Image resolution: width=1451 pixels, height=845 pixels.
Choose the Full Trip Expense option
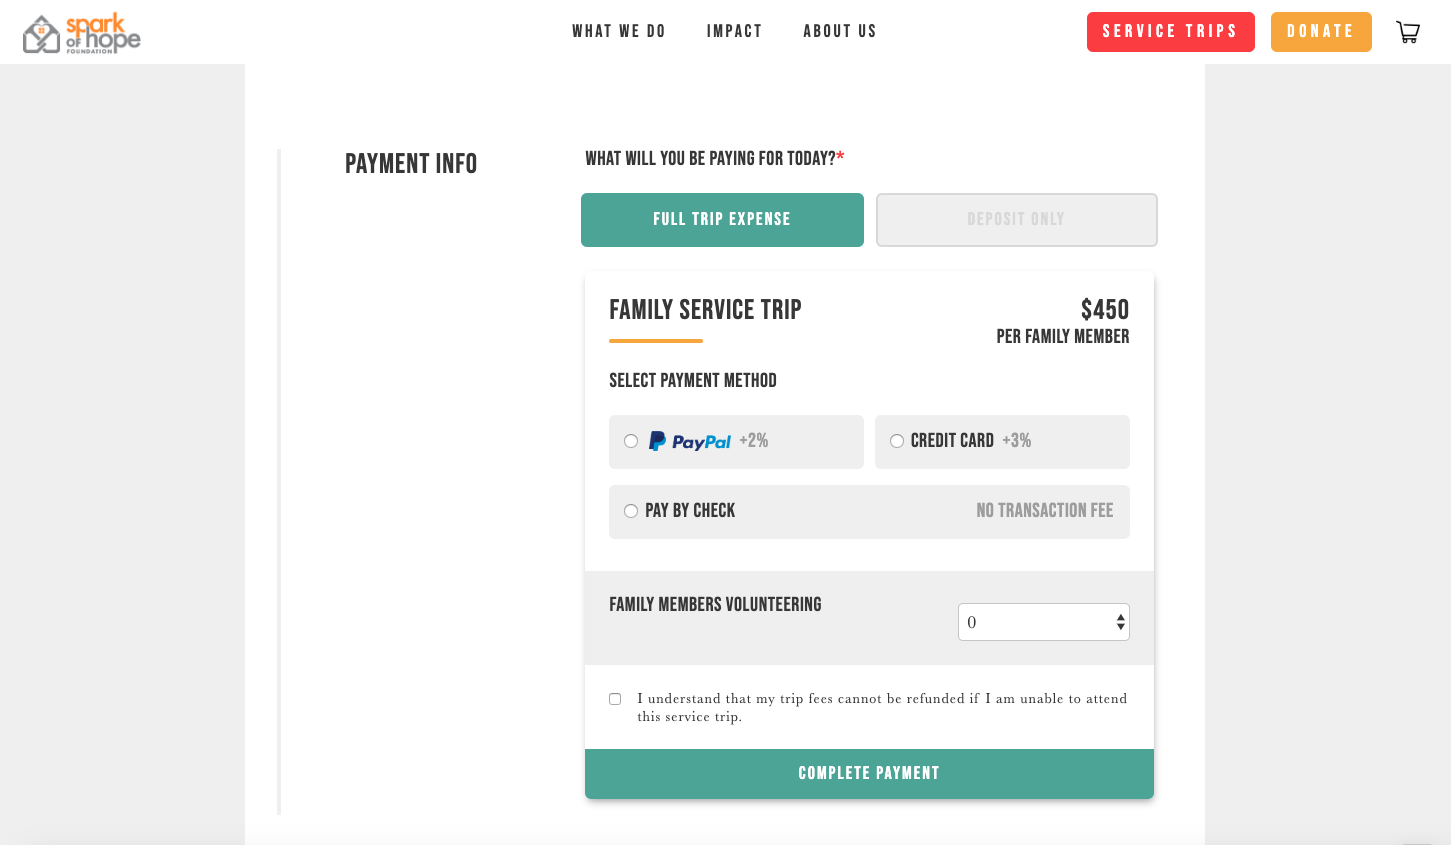[x=722, y=220]
